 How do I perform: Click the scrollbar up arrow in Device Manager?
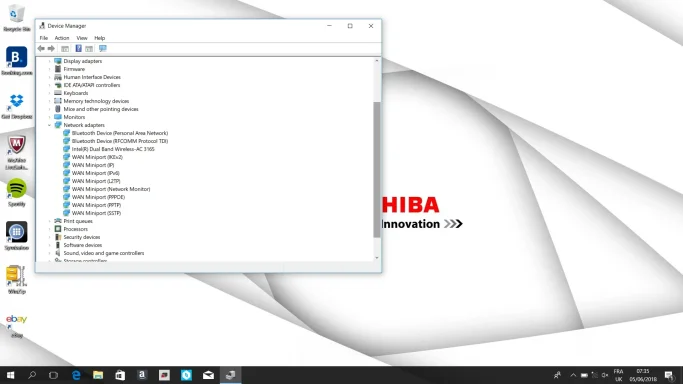(x=377, y=61)
